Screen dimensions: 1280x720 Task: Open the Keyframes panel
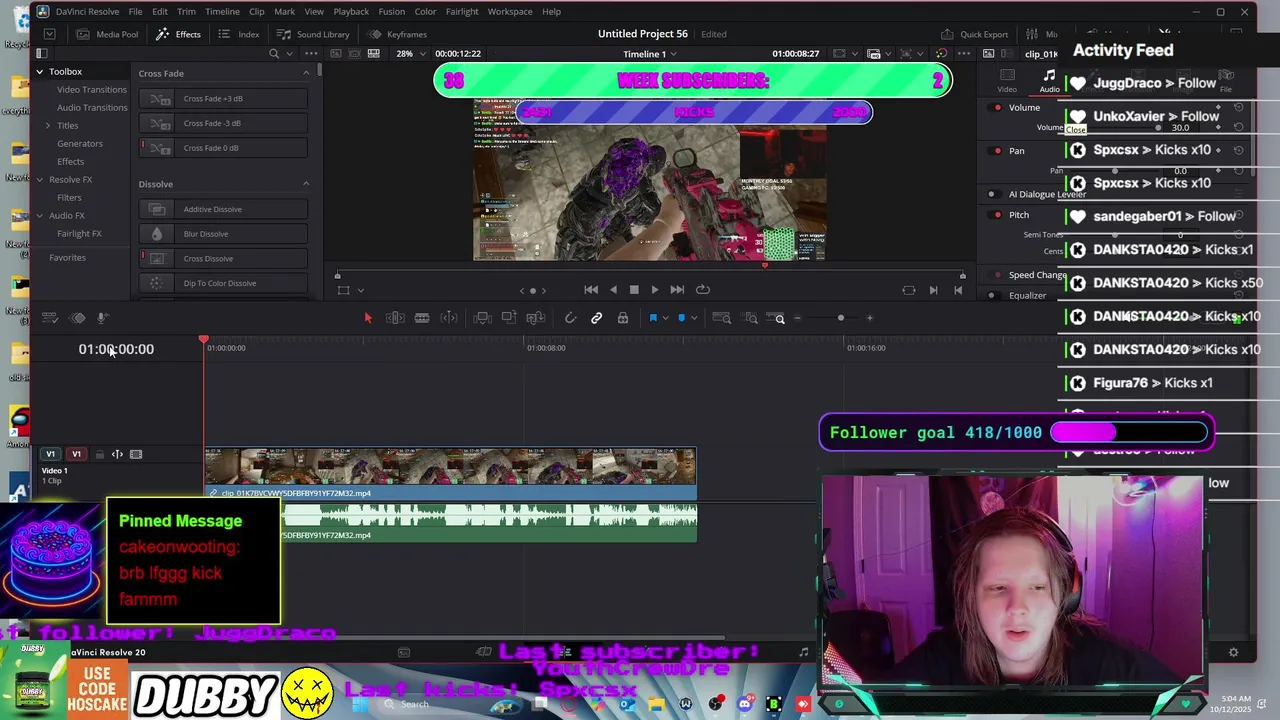pos(396,34)
